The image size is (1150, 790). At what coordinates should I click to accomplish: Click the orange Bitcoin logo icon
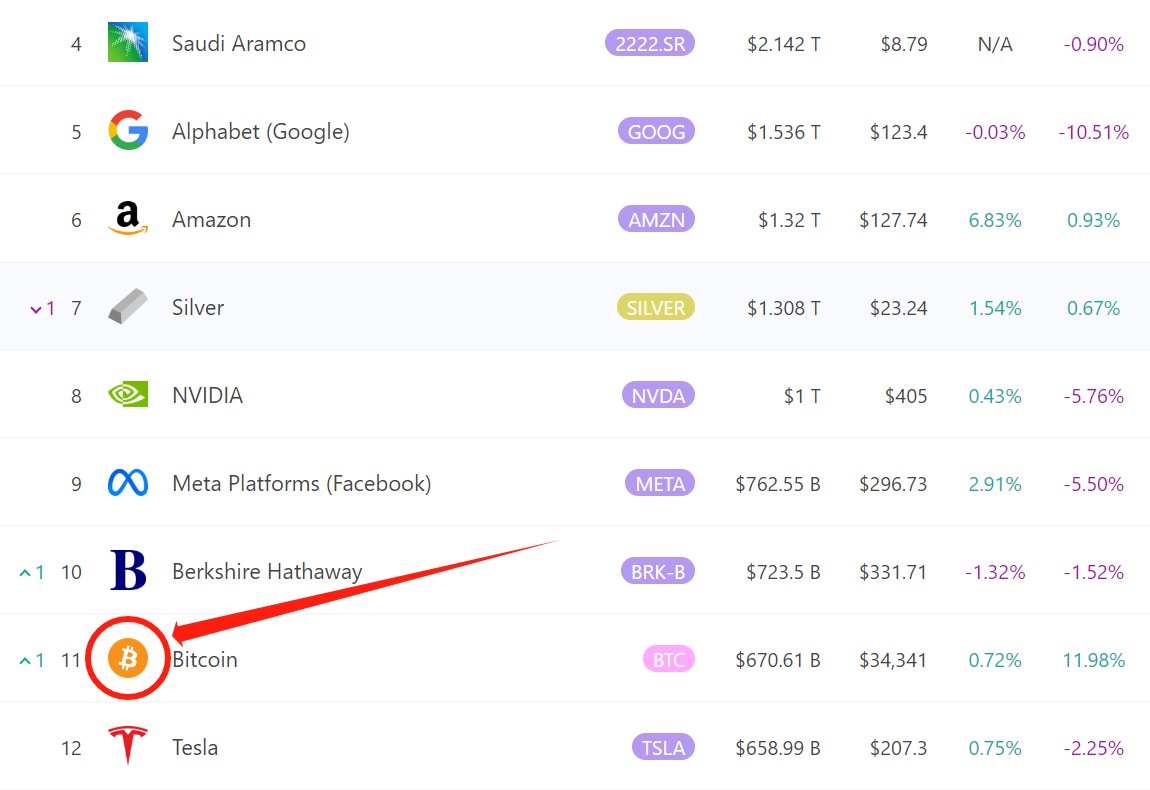pos(128,659)
